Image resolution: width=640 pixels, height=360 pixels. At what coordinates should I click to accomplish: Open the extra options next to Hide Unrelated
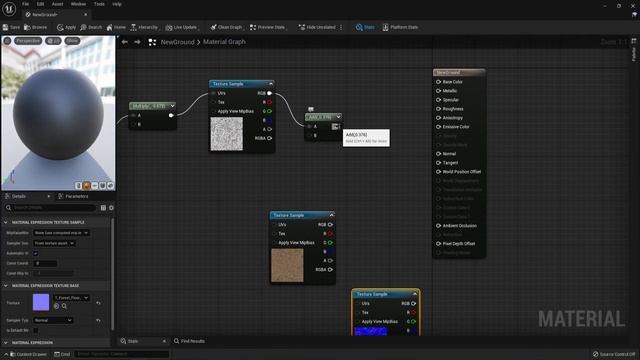pyautogui.click(x=341, y=27)
